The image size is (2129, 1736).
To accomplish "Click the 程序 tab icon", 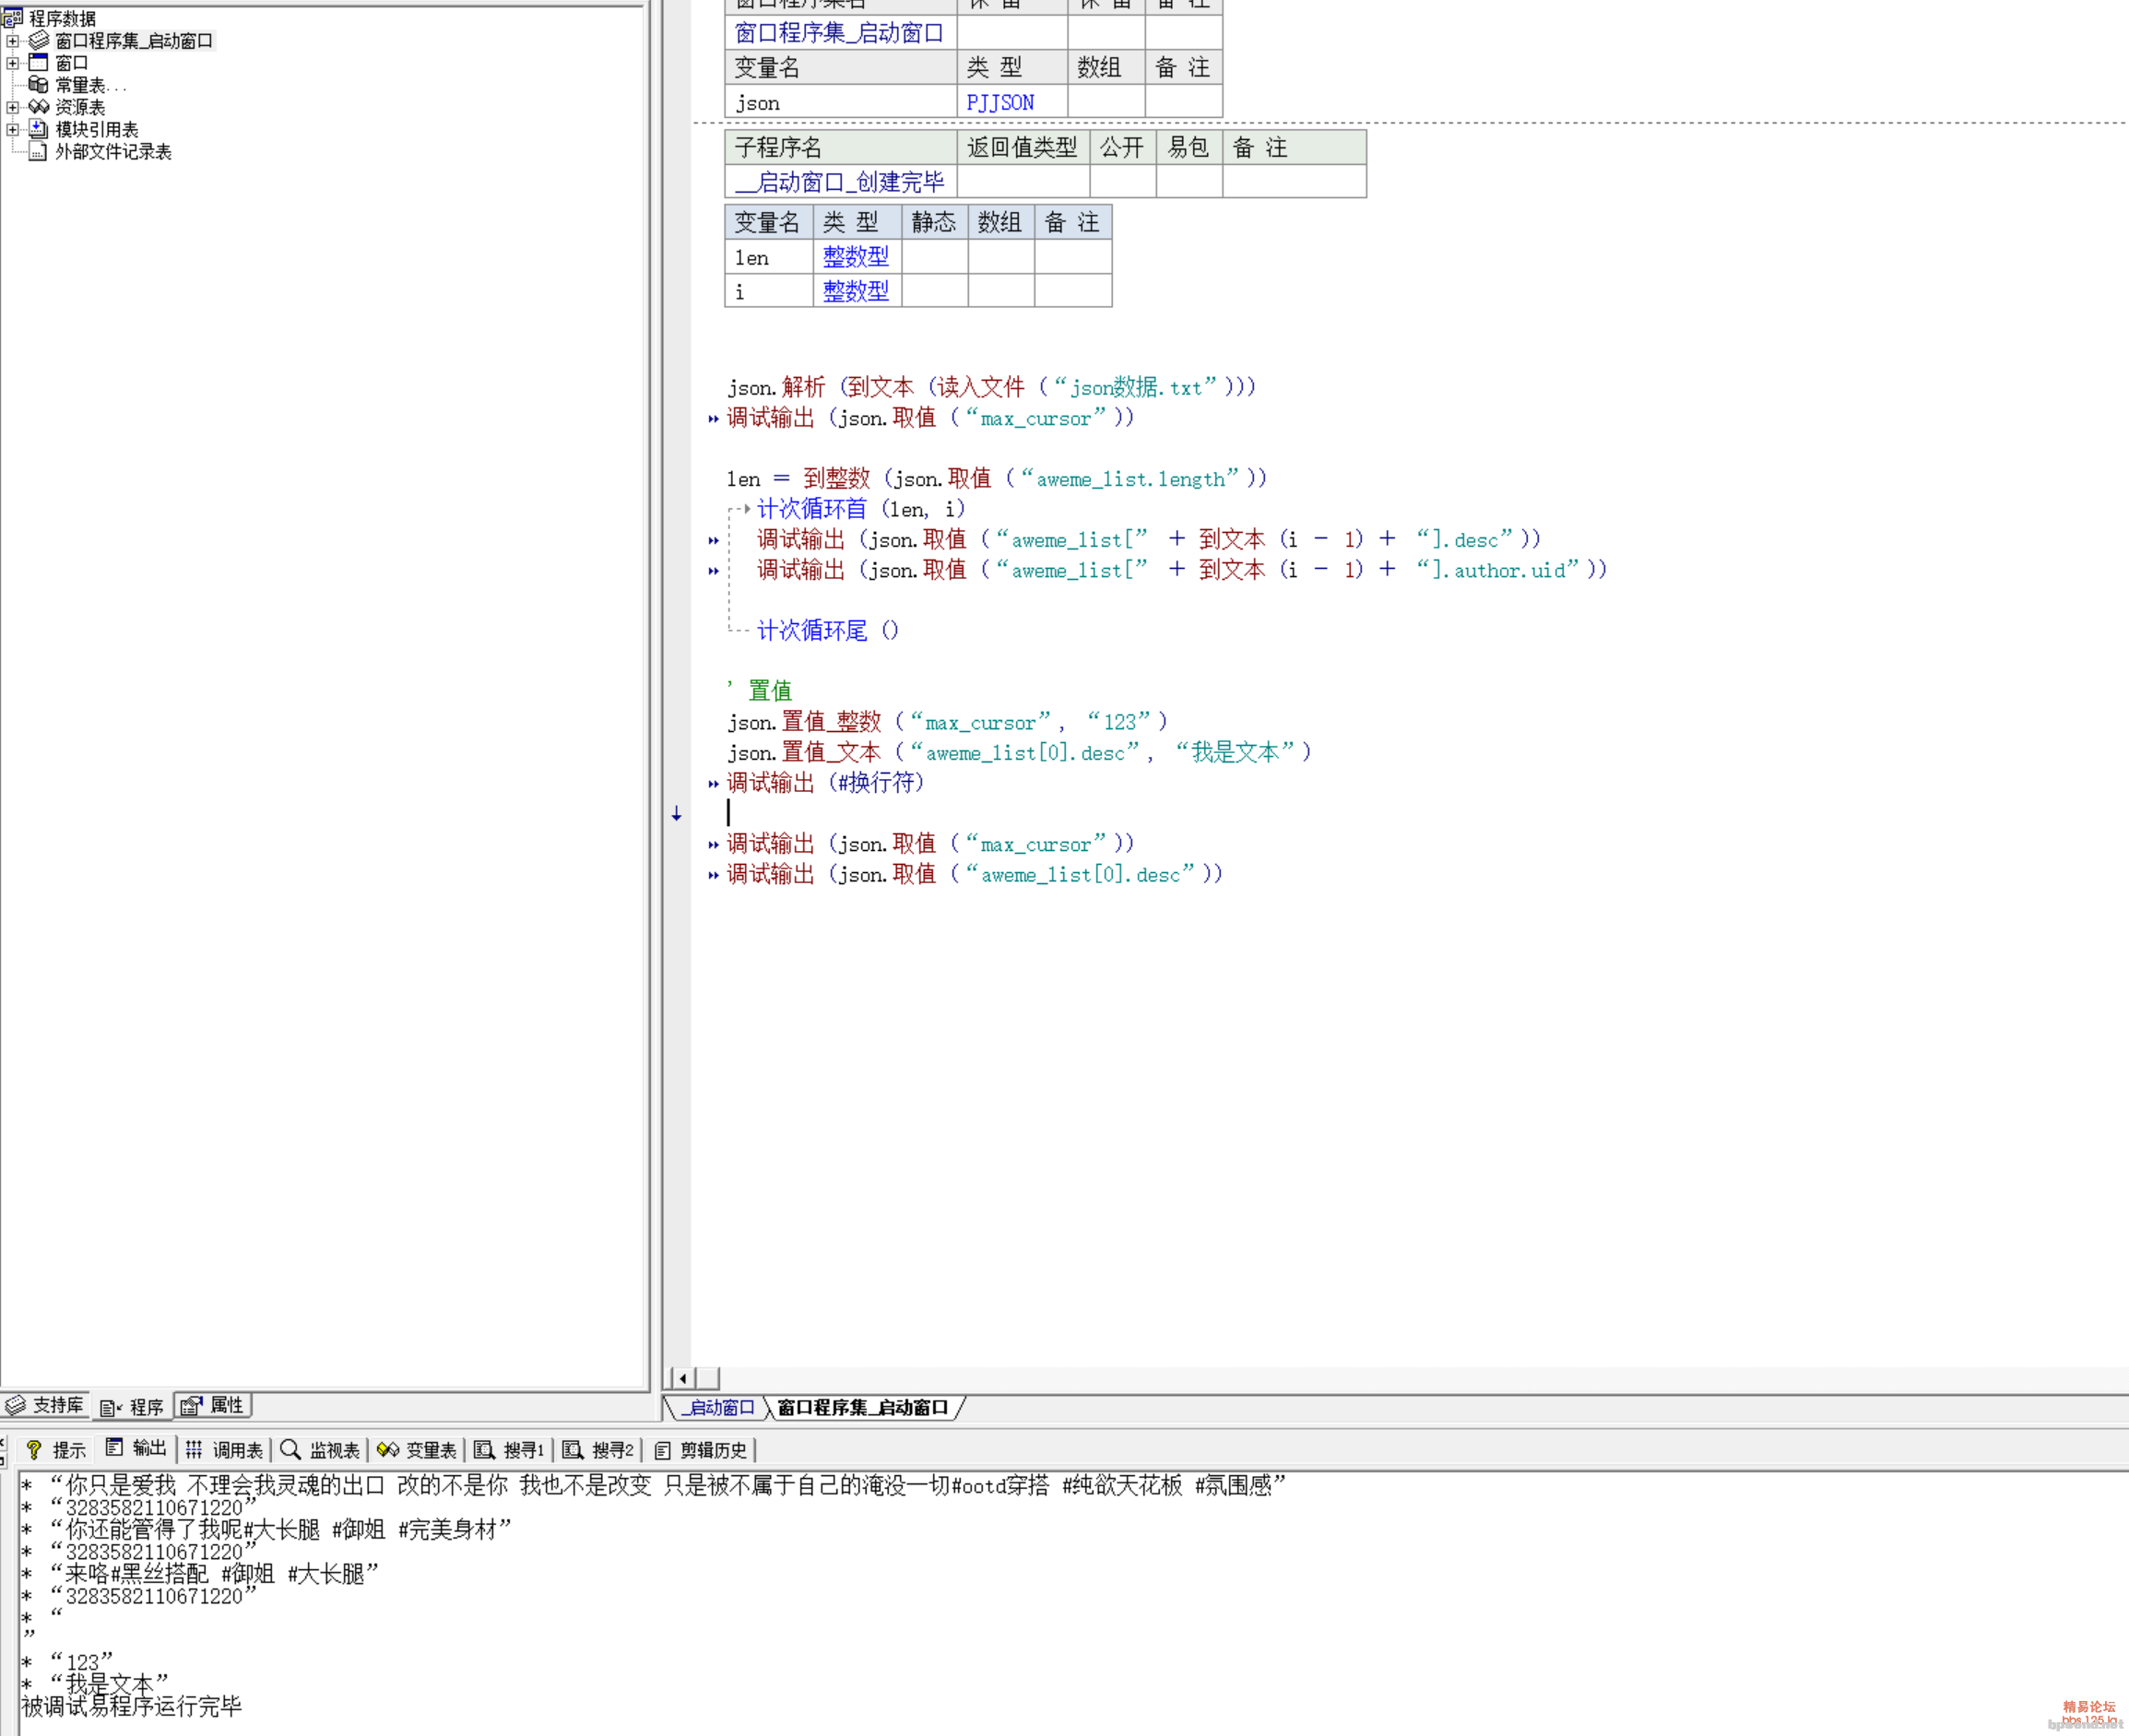I will 110,1408.
